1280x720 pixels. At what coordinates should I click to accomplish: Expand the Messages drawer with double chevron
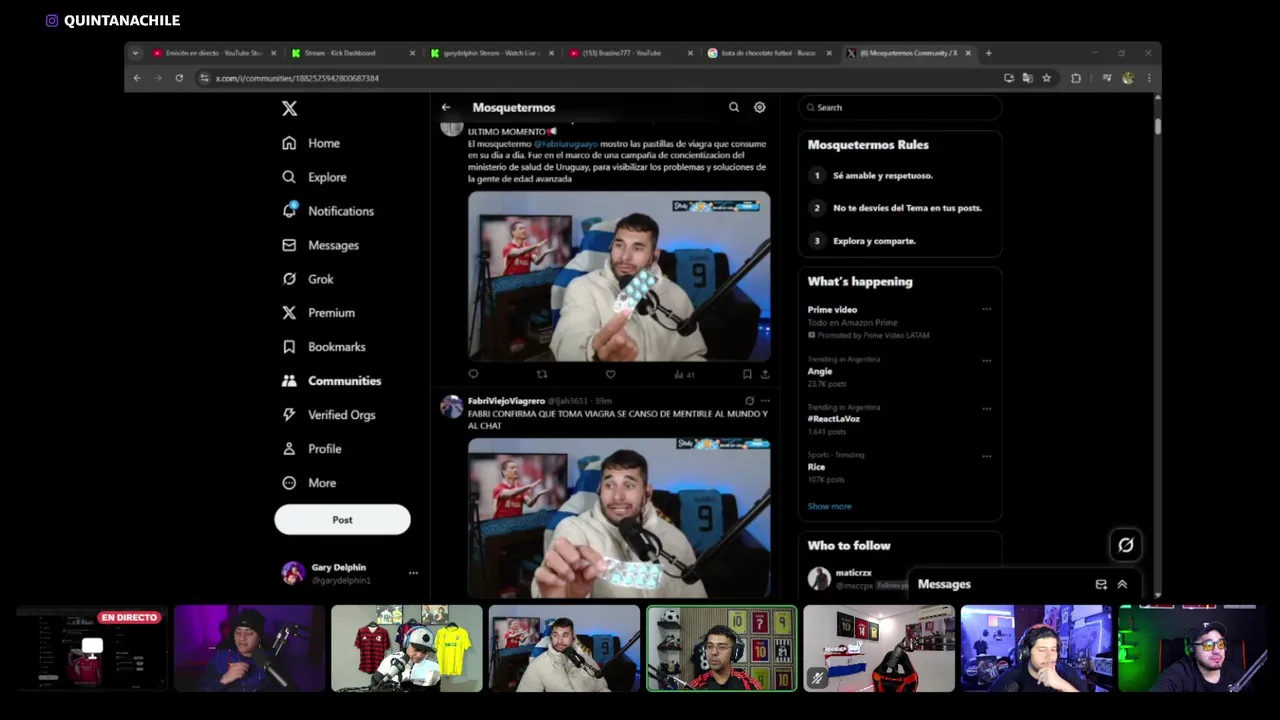click(1122, 584)
